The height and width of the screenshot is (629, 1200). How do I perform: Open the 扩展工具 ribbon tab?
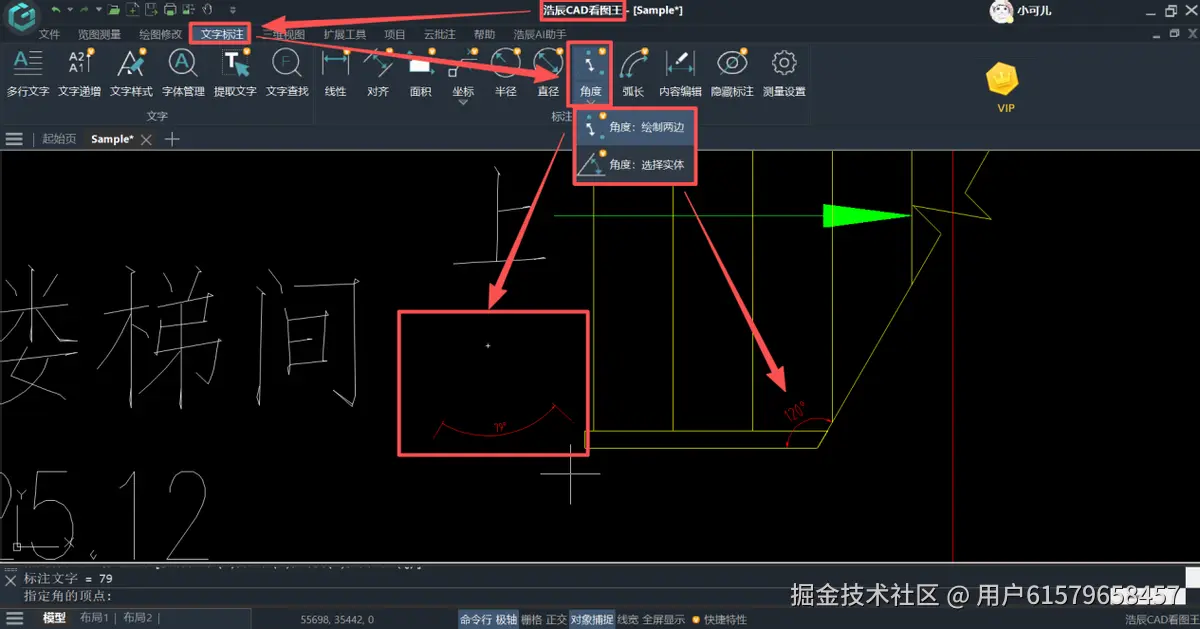tap(345, 34)
